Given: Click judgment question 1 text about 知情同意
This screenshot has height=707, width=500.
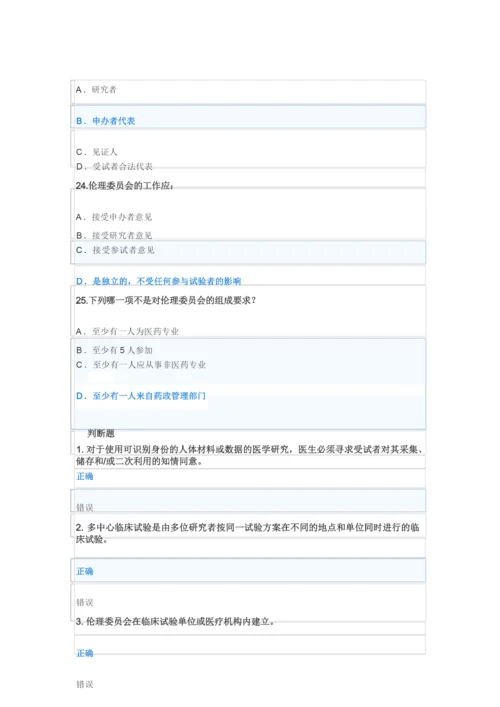Looking at the screenshot, I should click(x=249, y=455).
